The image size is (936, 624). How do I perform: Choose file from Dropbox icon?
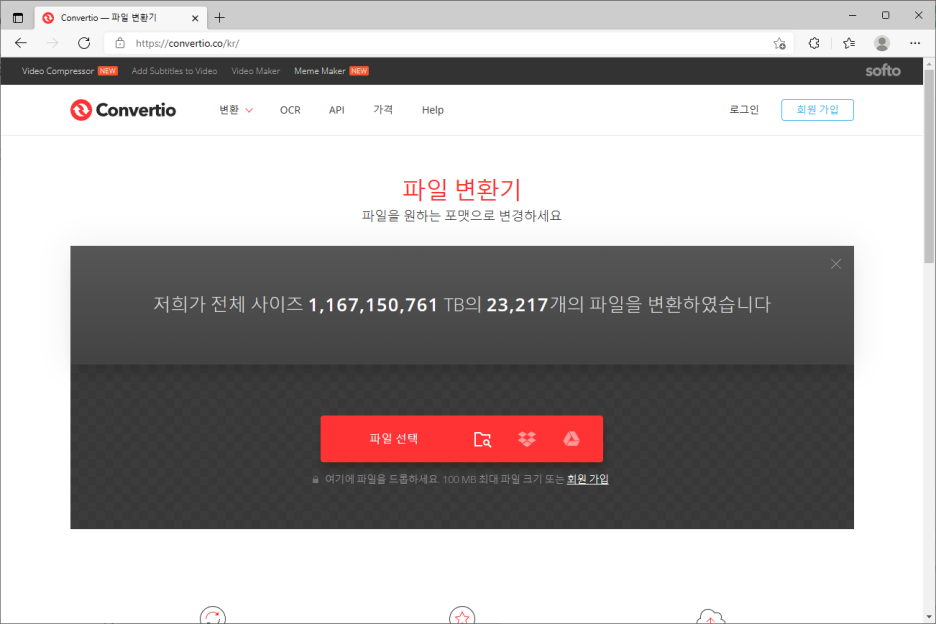click(x=526, y=439)
